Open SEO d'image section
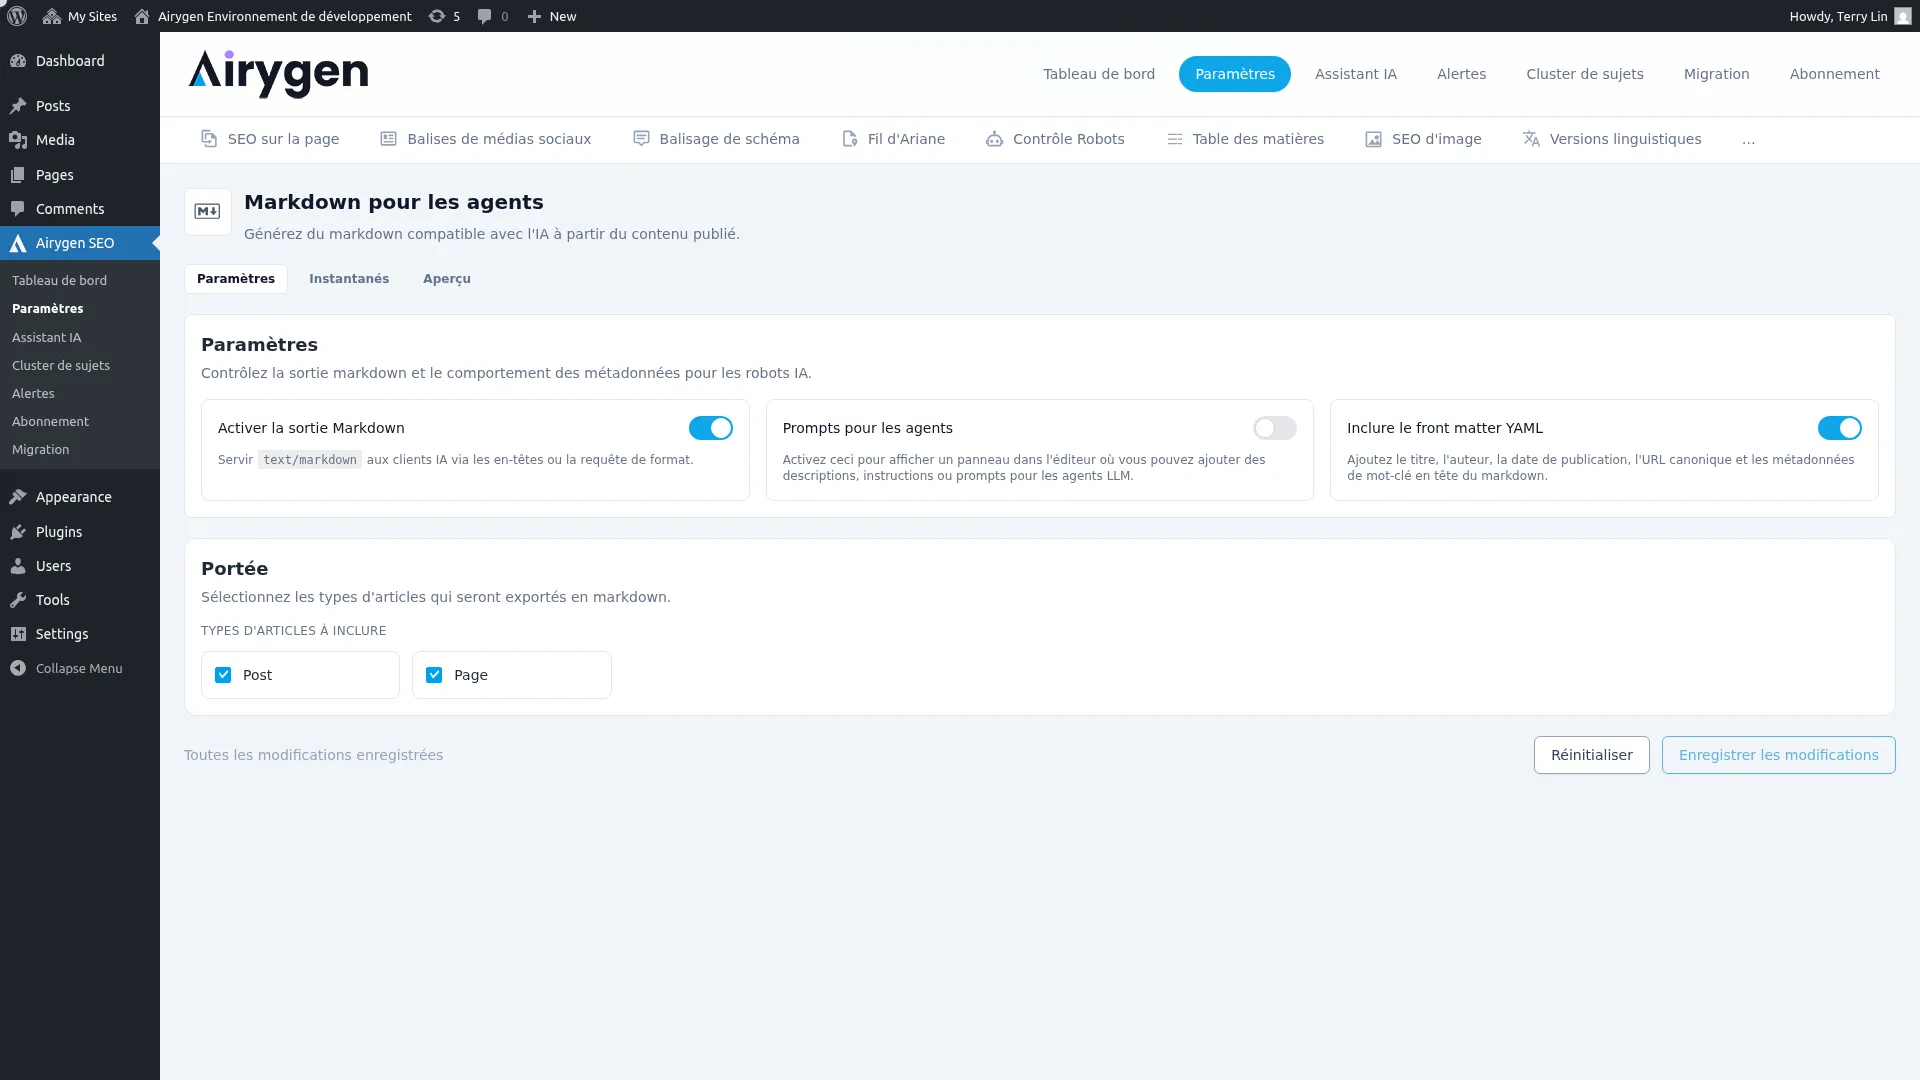 point(1423,139)
